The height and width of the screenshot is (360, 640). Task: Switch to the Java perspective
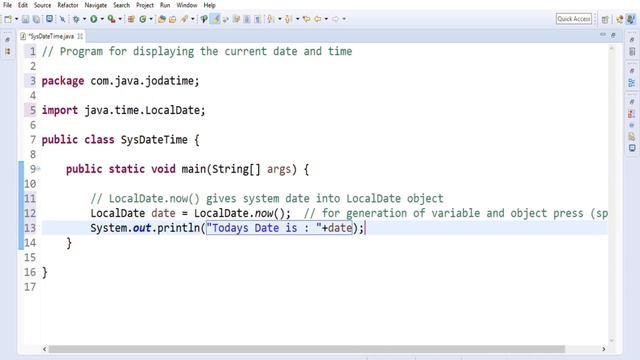click(x=631, y=19)
